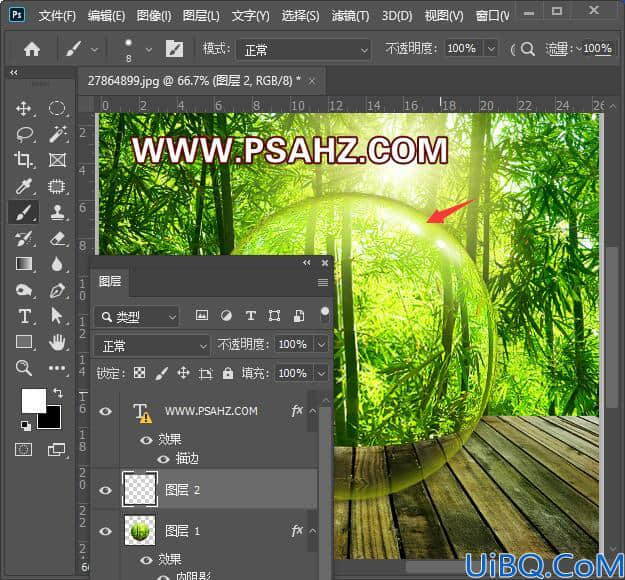Filter layers by shape layers
The width and height of the screenshot is (625, 580).
(274, 316)
